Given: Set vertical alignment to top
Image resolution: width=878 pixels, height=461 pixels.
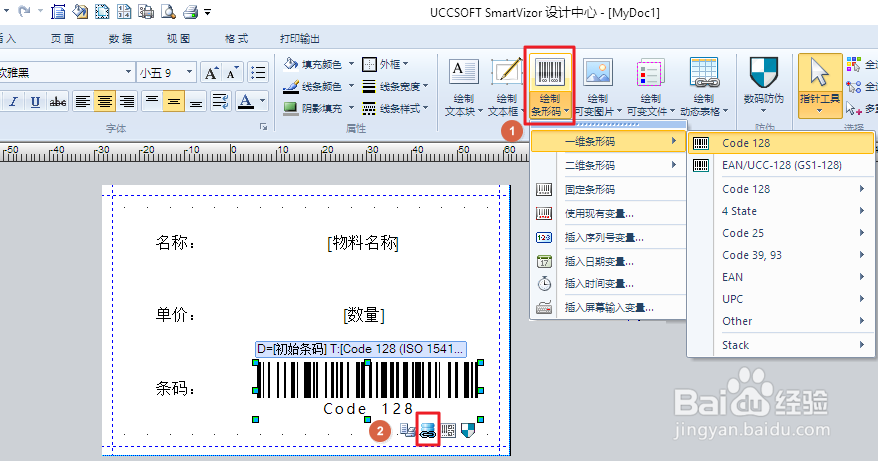Looking at the screenshot, I should (x=152, y=101).
